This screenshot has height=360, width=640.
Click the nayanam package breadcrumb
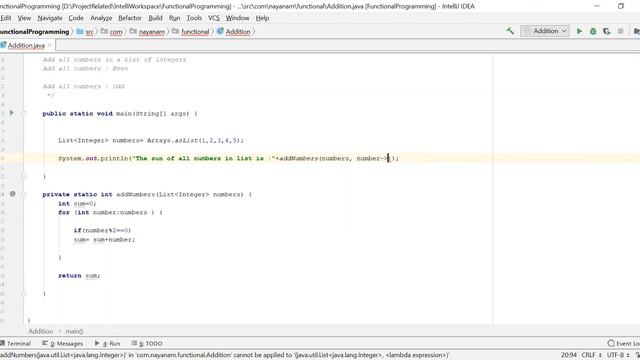[147, 31]
